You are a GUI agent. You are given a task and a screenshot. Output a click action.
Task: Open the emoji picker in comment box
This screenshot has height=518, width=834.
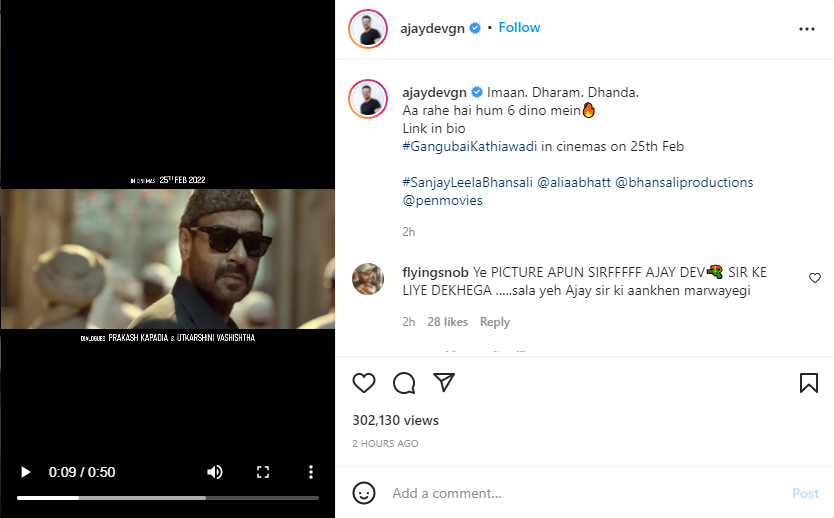(x=364, y=493)
